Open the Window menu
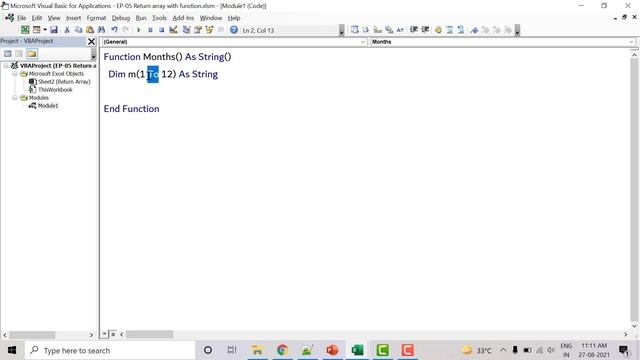Image resolution: width=640 pixels, height=360 pixels. (211, 18)
